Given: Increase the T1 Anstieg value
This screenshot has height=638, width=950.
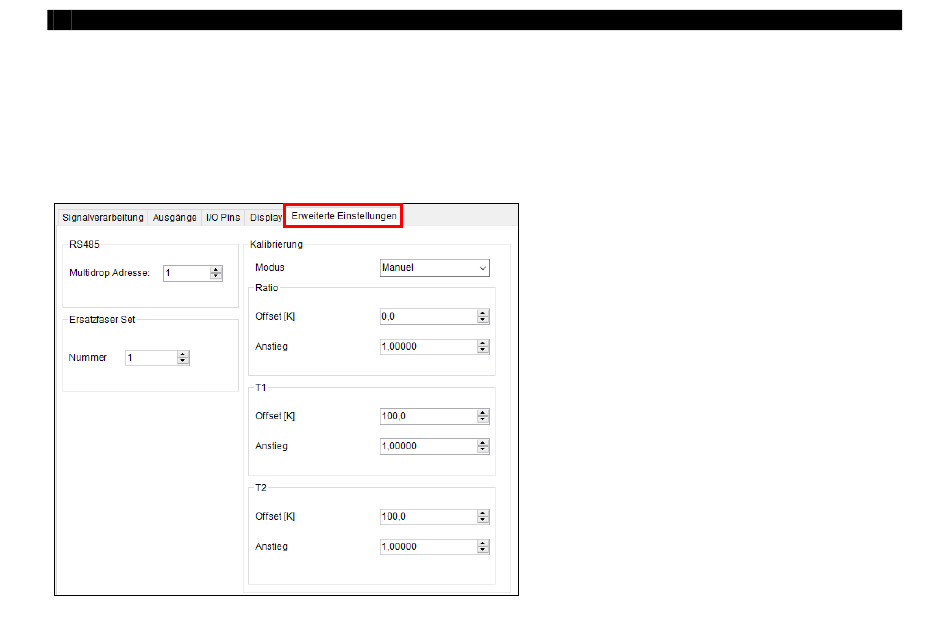Looking at the screenshot, I should coord(483,442).
